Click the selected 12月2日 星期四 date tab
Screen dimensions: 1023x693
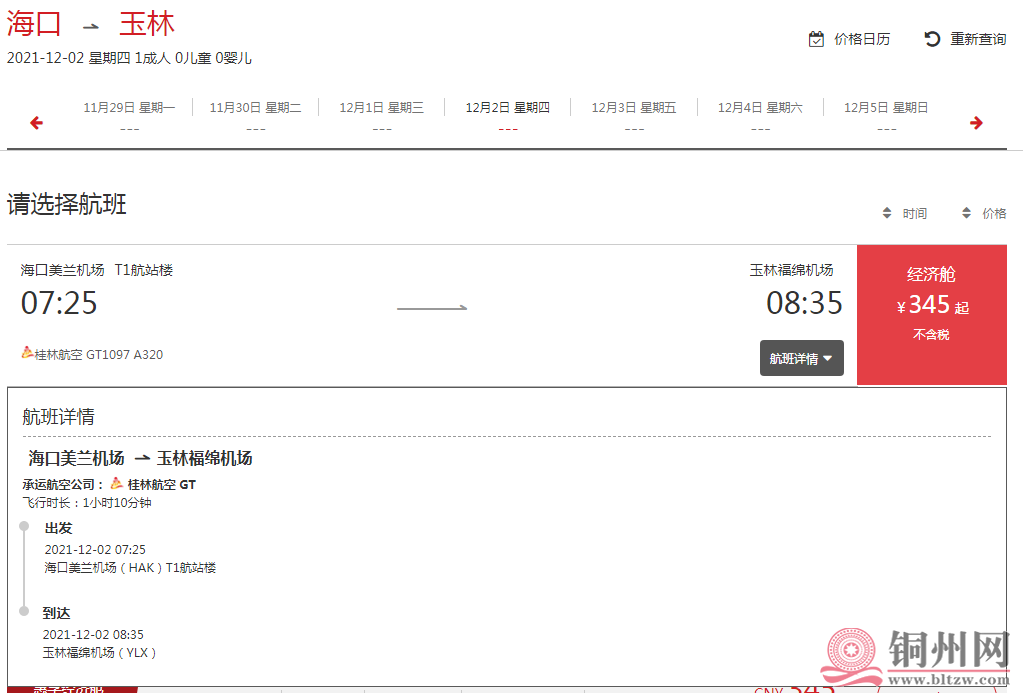tap(508, 116)
